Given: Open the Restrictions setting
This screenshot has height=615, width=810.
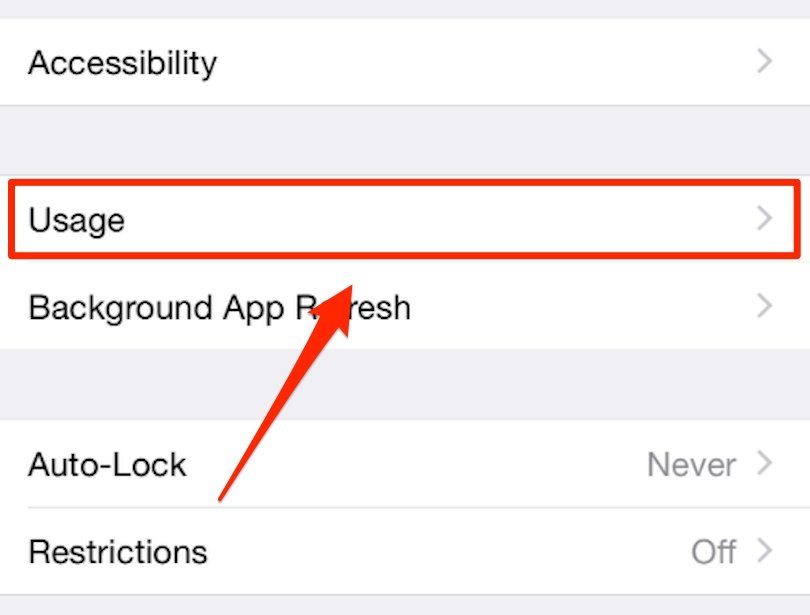Looking at the screenshot, I should click(117, 552).
